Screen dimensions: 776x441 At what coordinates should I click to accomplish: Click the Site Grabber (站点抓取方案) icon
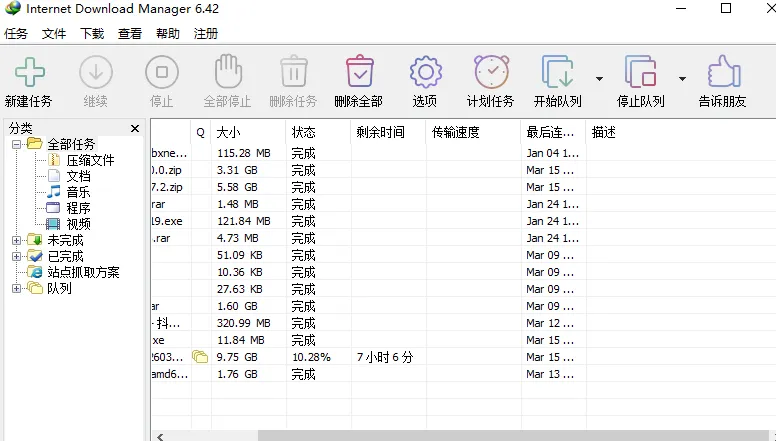coord(35,272)
